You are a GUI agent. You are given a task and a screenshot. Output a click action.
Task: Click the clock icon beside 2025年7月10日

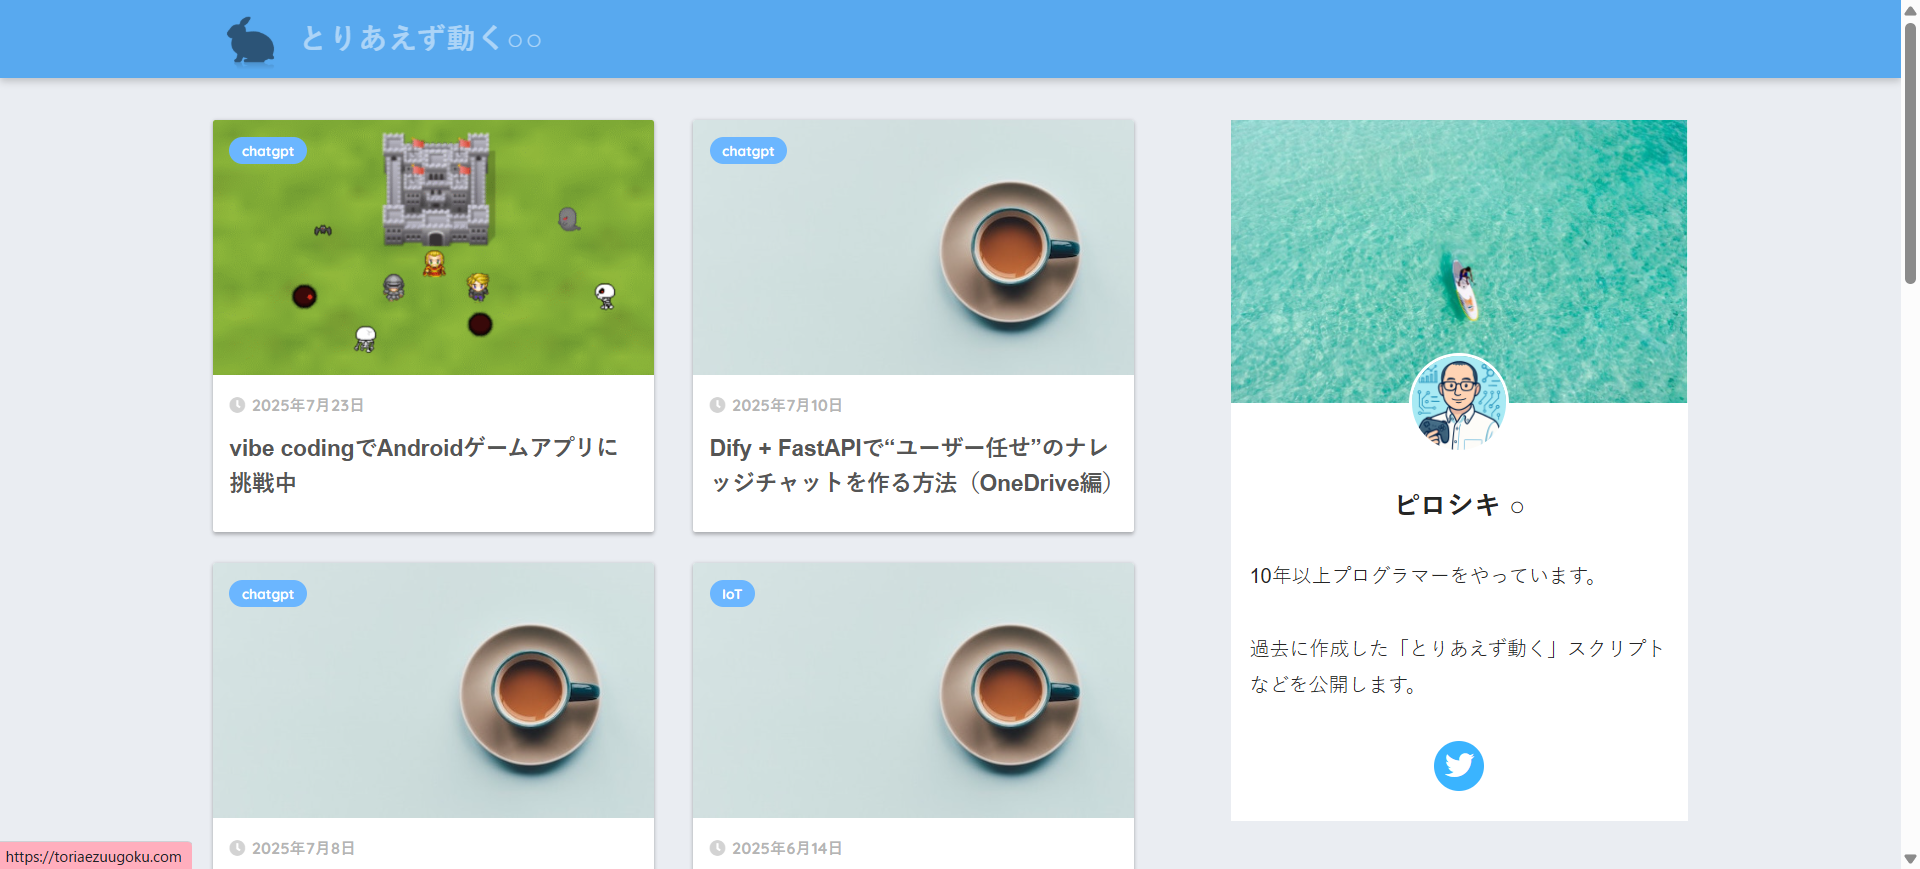tap(717, 405)
